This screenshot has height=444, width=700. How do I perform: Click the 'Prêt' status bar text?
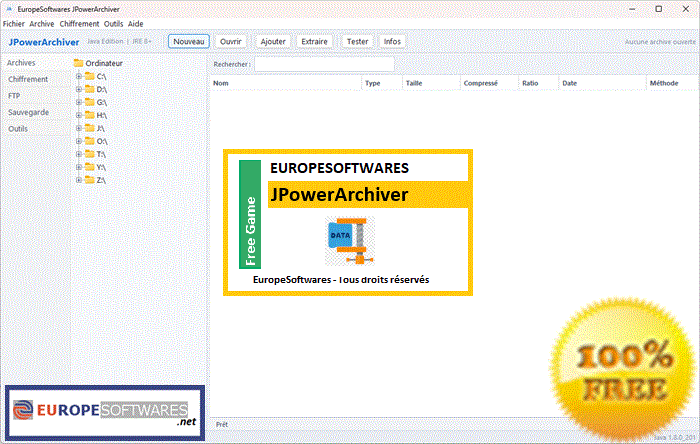click(x=222, y=424)
